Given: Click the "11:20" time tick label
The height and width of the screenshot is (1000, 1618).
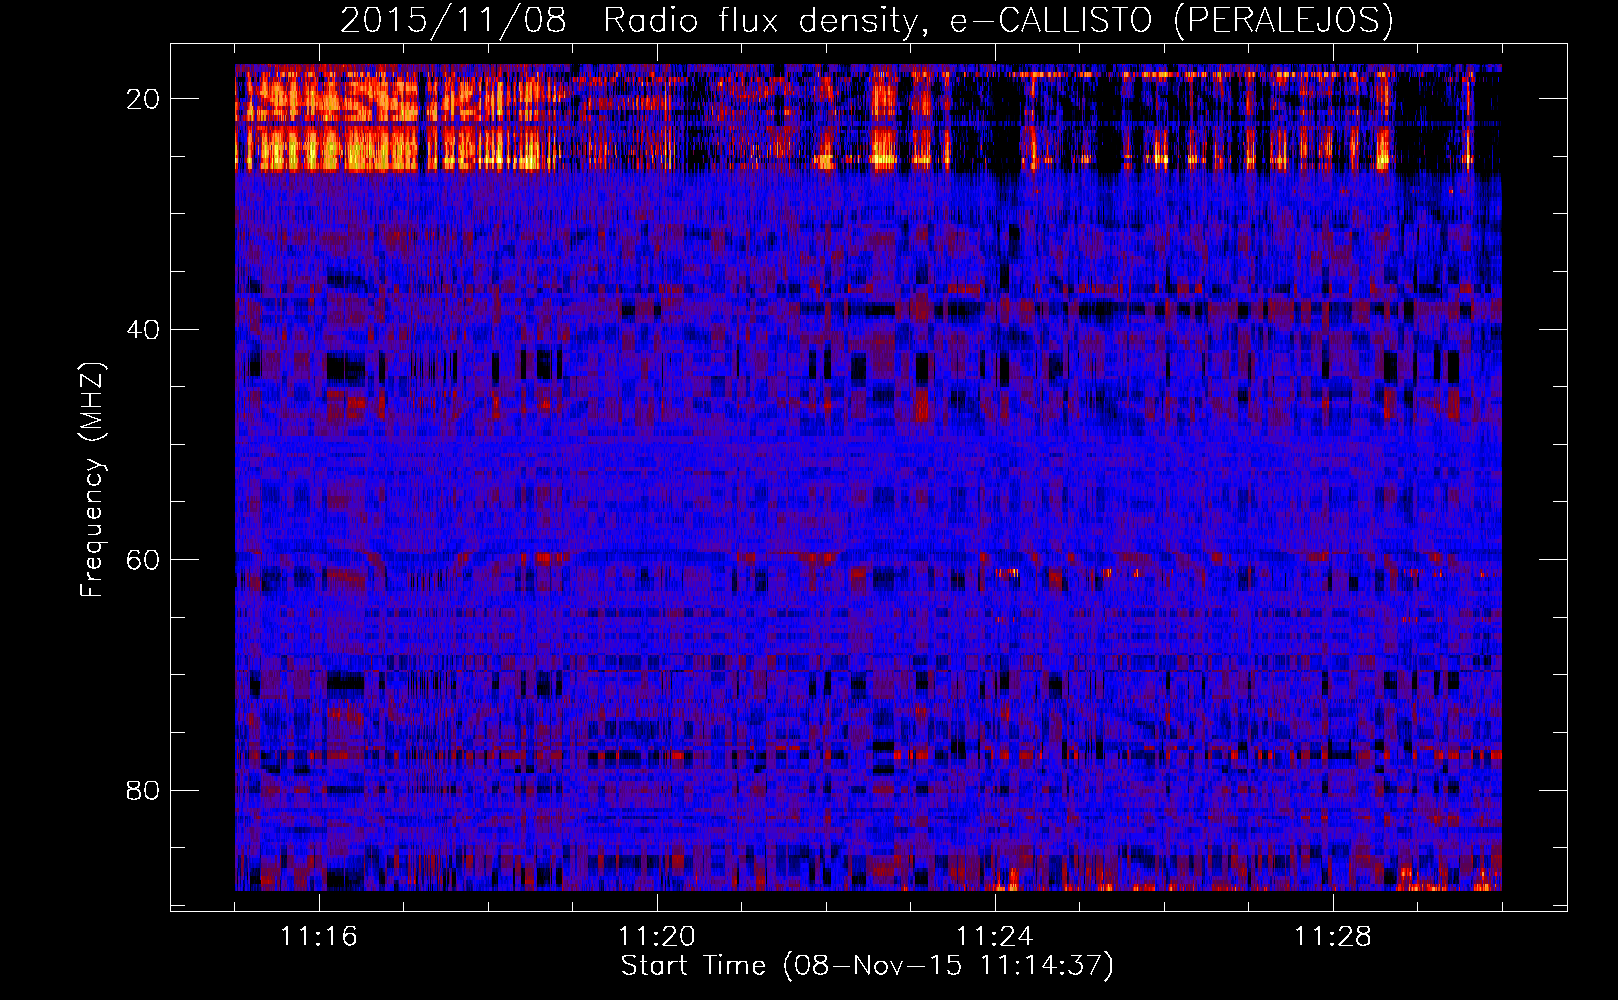Looking at the screenshot, I should pos(657,936).
